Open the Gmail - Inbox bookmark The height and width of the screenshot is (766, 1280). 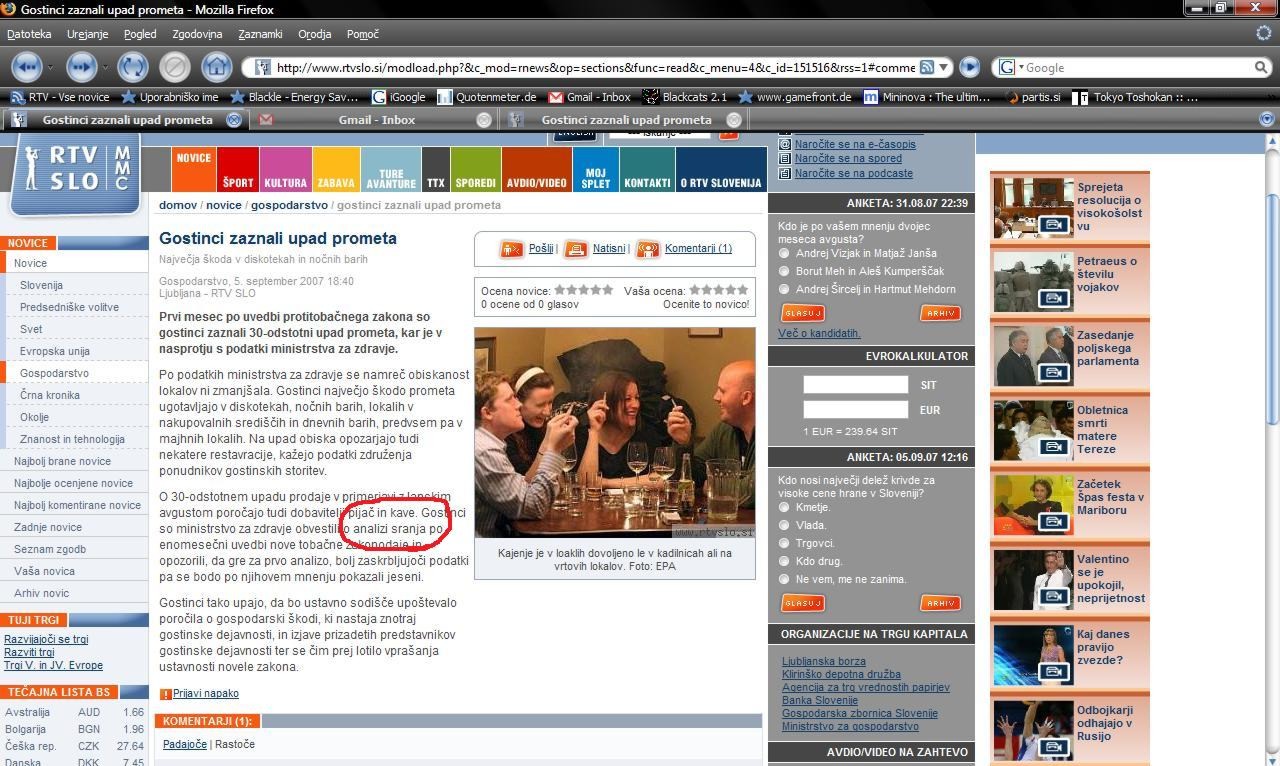click(x=588, y=97)
